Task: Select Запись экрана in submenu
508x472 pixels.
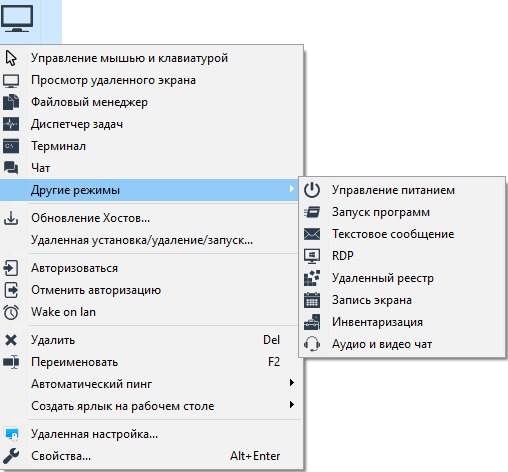Action: tap(402, 300)
